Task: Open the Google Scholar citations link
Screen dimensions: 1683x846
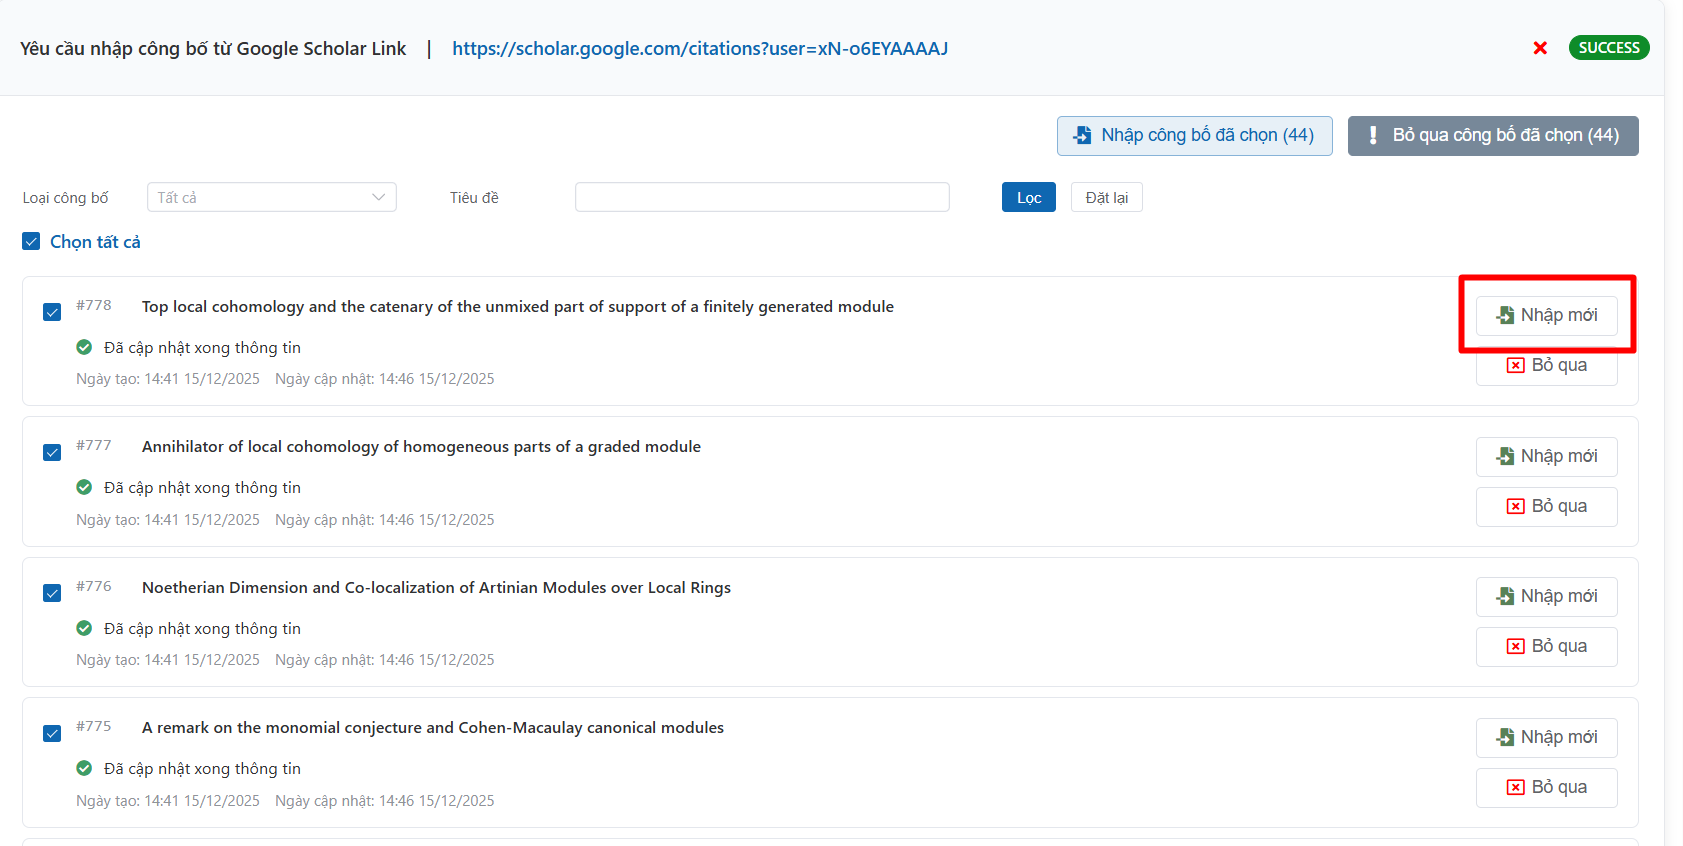Action: [x=699, y=48]
